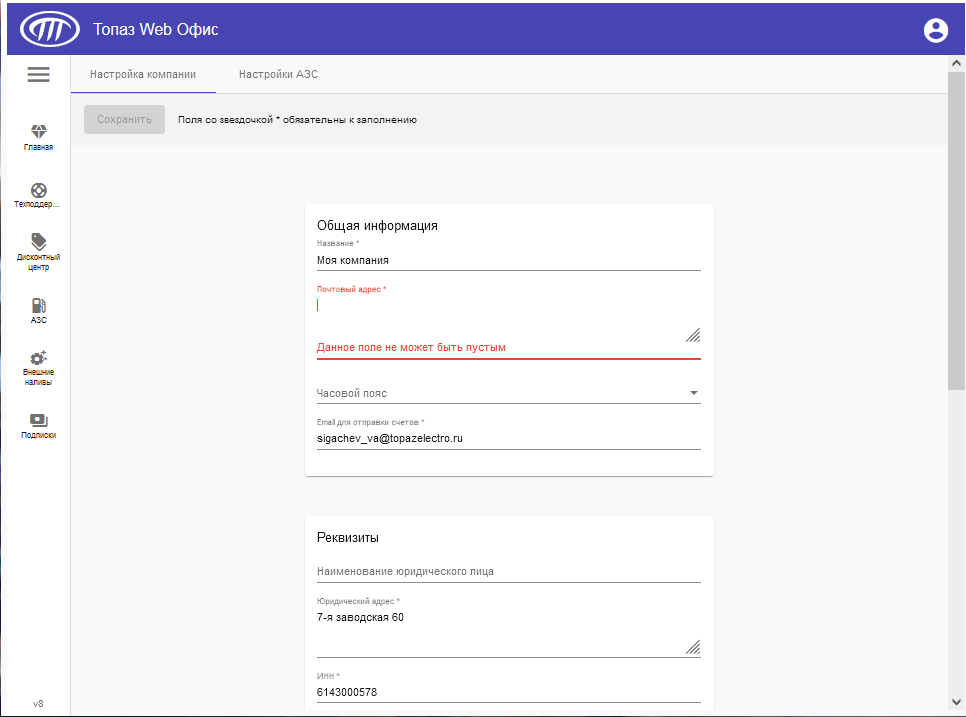Viewport: 966px width, 717px height.
Task: Click the Почтовый адрес resize handle
Action: click(x=693, y=335)
